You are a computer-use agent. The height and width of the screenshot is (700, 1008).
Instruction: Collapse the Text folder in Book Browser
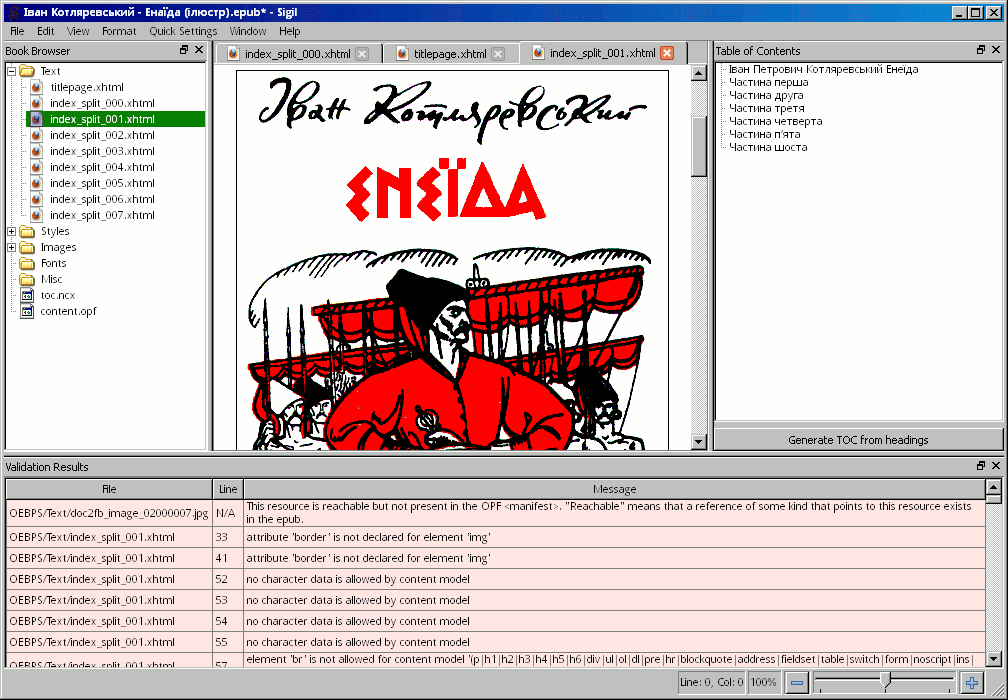[12, 71]
